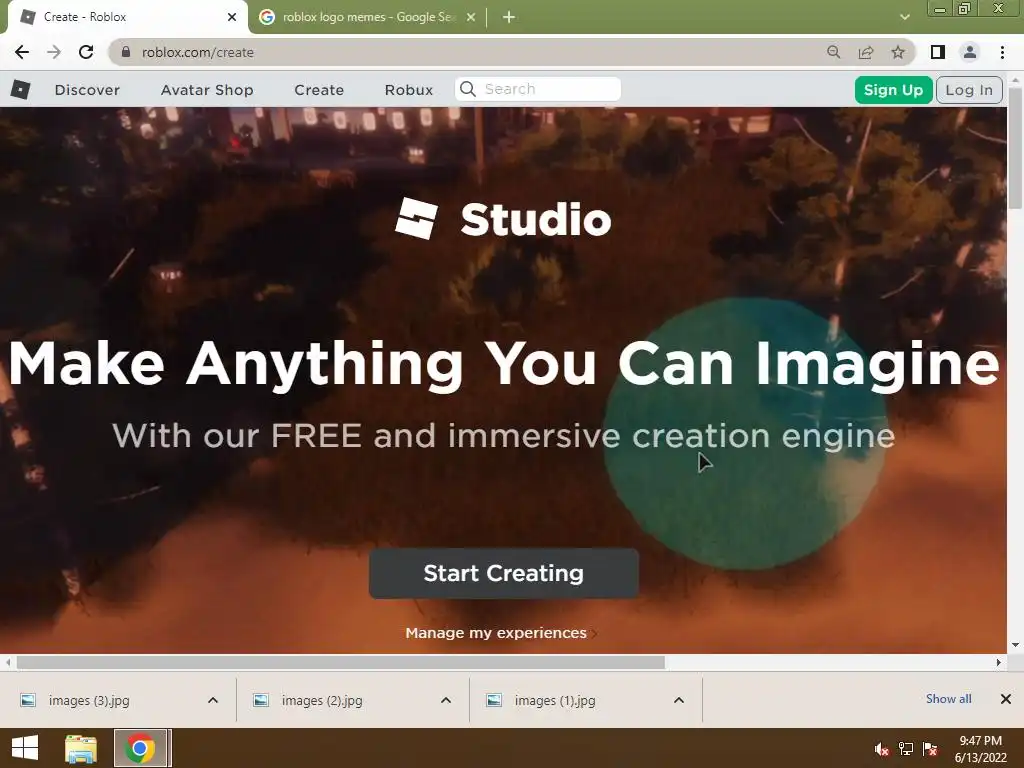This screenshot has height=768, width=1024.
Task: Open the tab search chevron
Action: pos(904,17)
